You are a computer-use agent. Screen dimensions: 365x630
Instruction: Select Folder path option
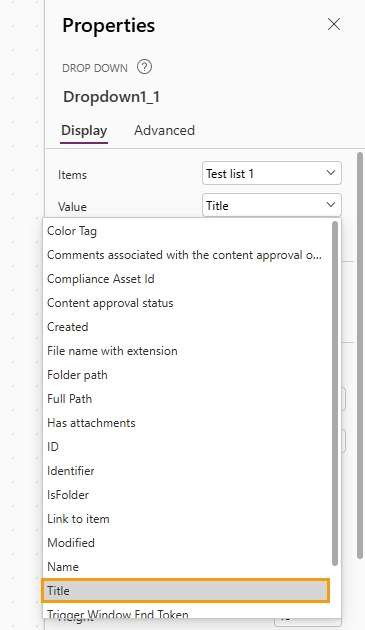187,375
